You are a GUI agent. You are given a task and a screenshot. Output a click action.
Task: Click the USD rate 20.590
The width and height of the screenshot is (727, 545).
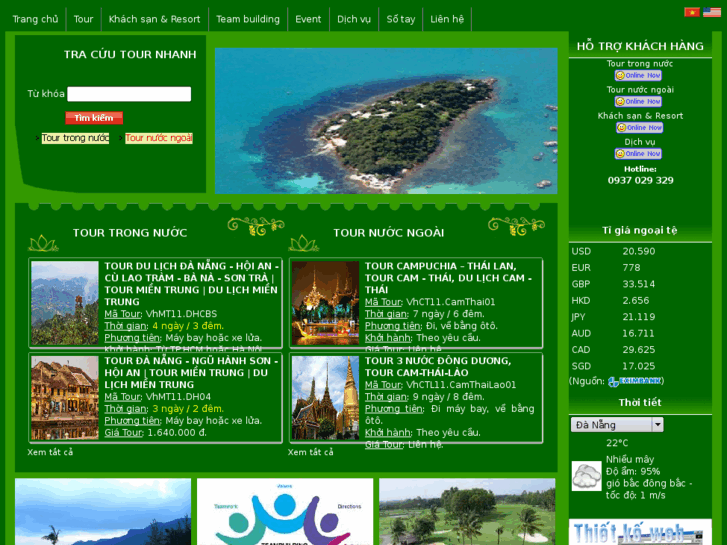(638, 251)
